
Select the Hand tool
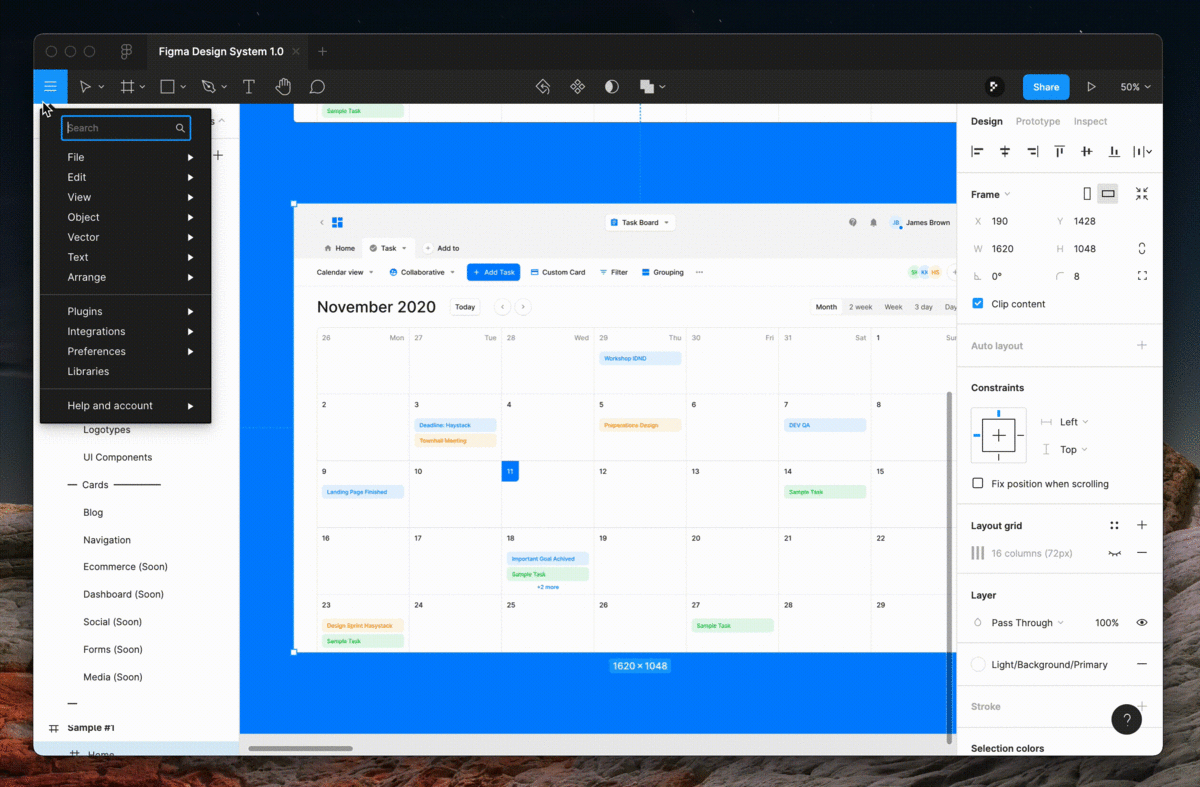pyautogui.click(x=283, y=87)
